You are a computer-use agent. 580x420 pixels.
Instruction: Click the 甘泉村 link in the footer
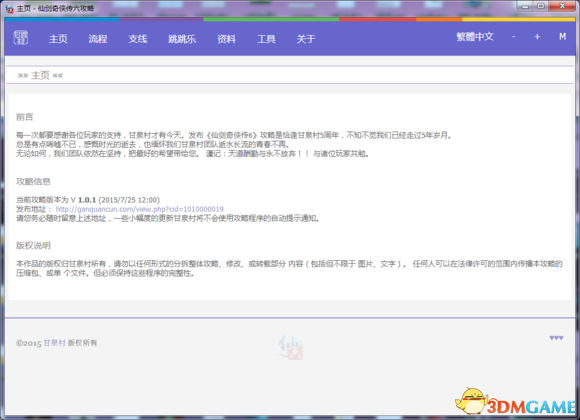pyautogui.click(x=54, y=343)
